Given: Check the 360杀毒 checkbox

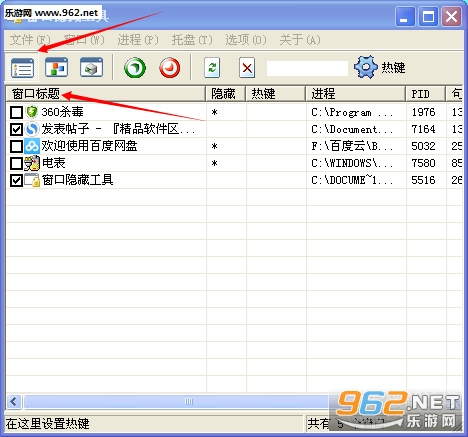Looking at the screenshot, I should [x=16, y=112].
